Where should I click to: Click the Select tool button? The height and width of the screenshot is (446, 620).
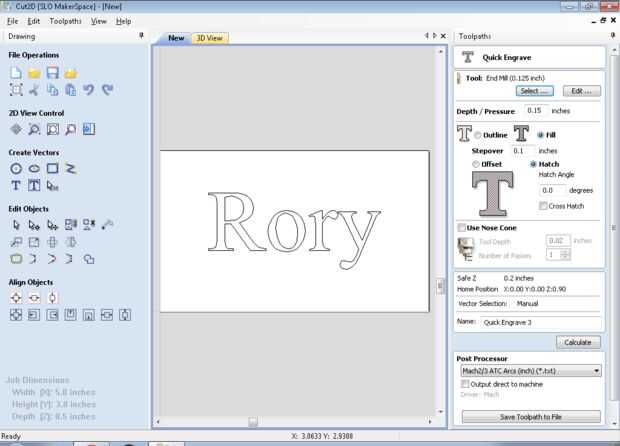click(x=535, y=91)
